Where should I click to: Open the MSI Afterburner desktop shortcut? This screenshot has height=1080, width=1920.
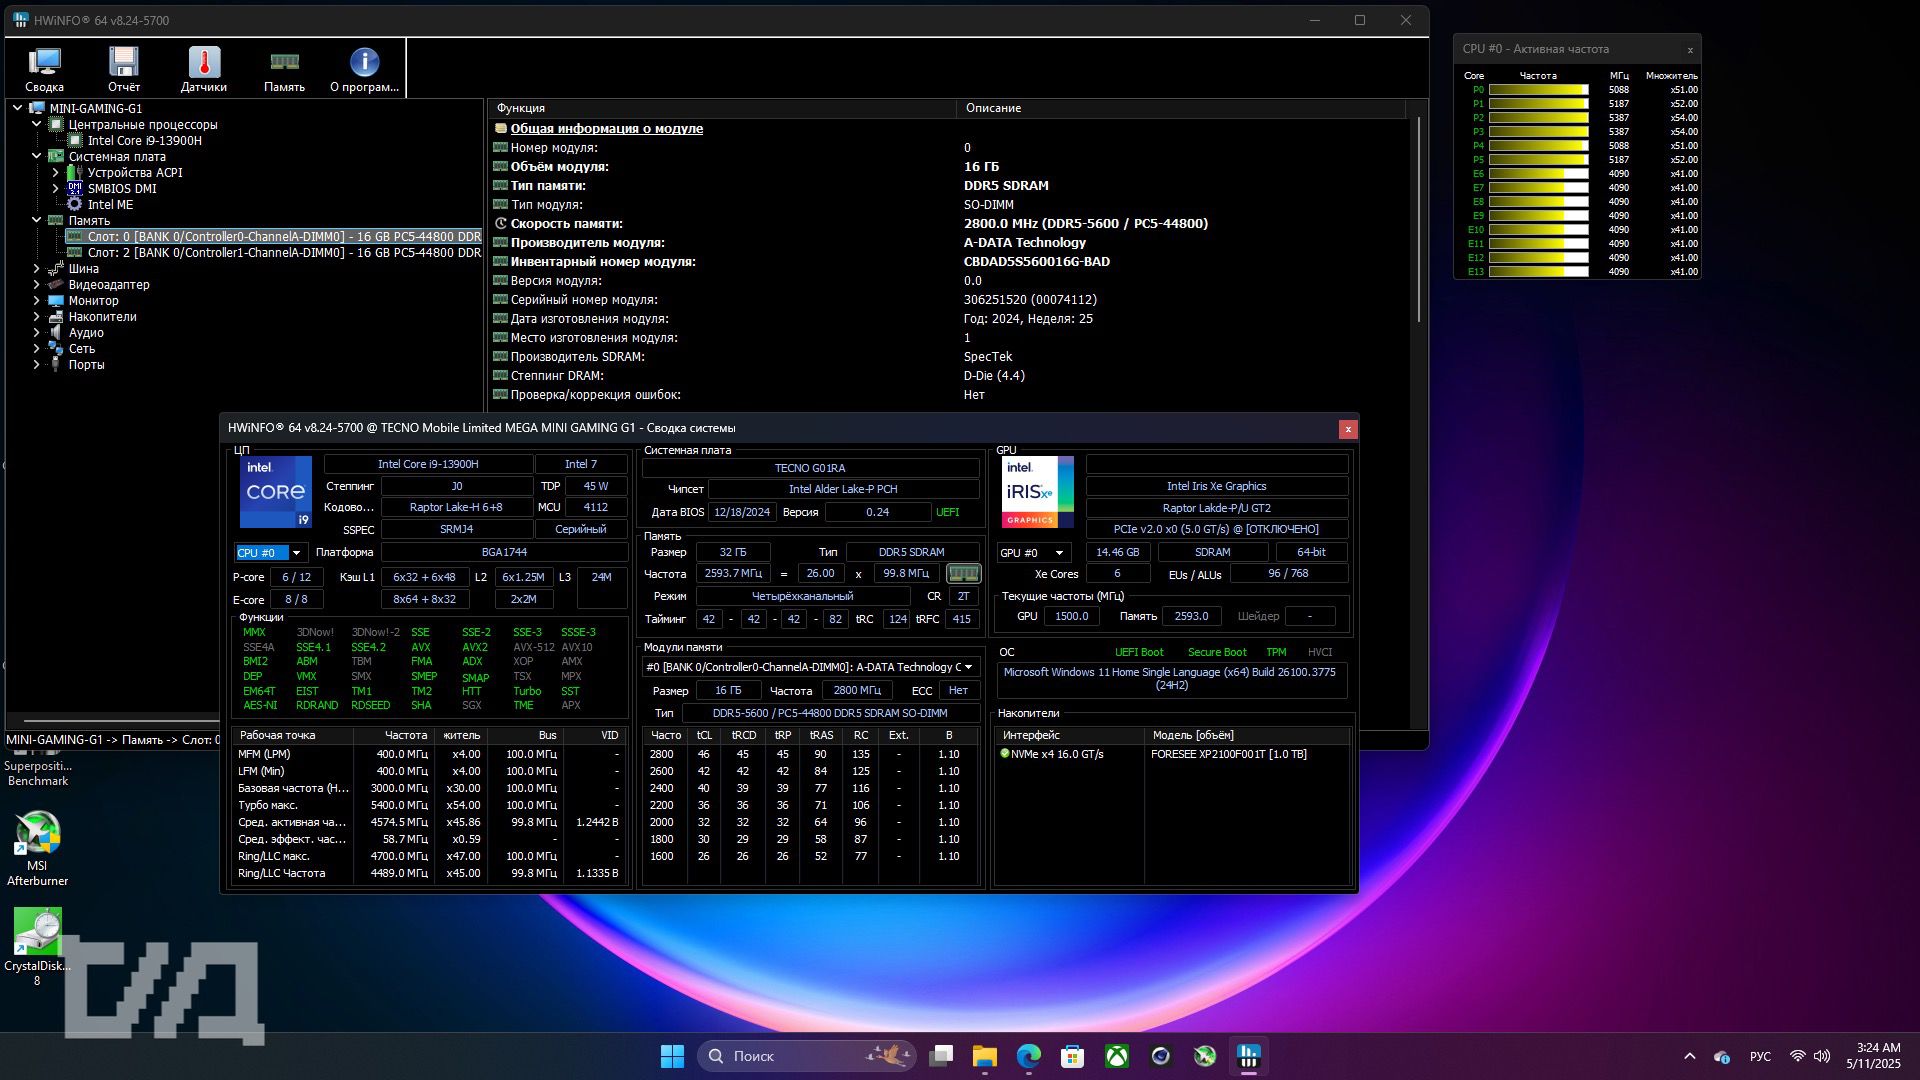(x=37, y=849)
